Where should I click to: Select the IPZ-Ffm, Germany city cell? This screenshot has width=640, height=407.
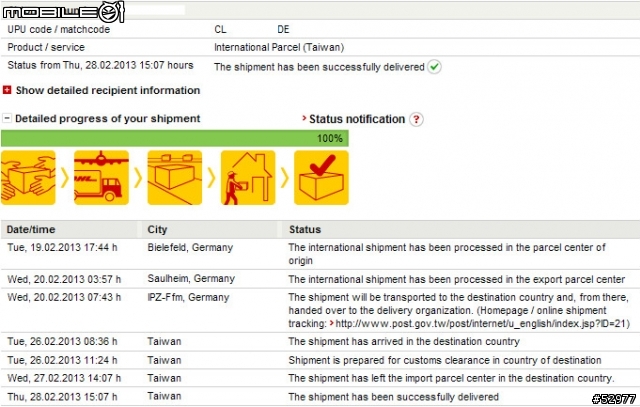click(x=188, y=297)
